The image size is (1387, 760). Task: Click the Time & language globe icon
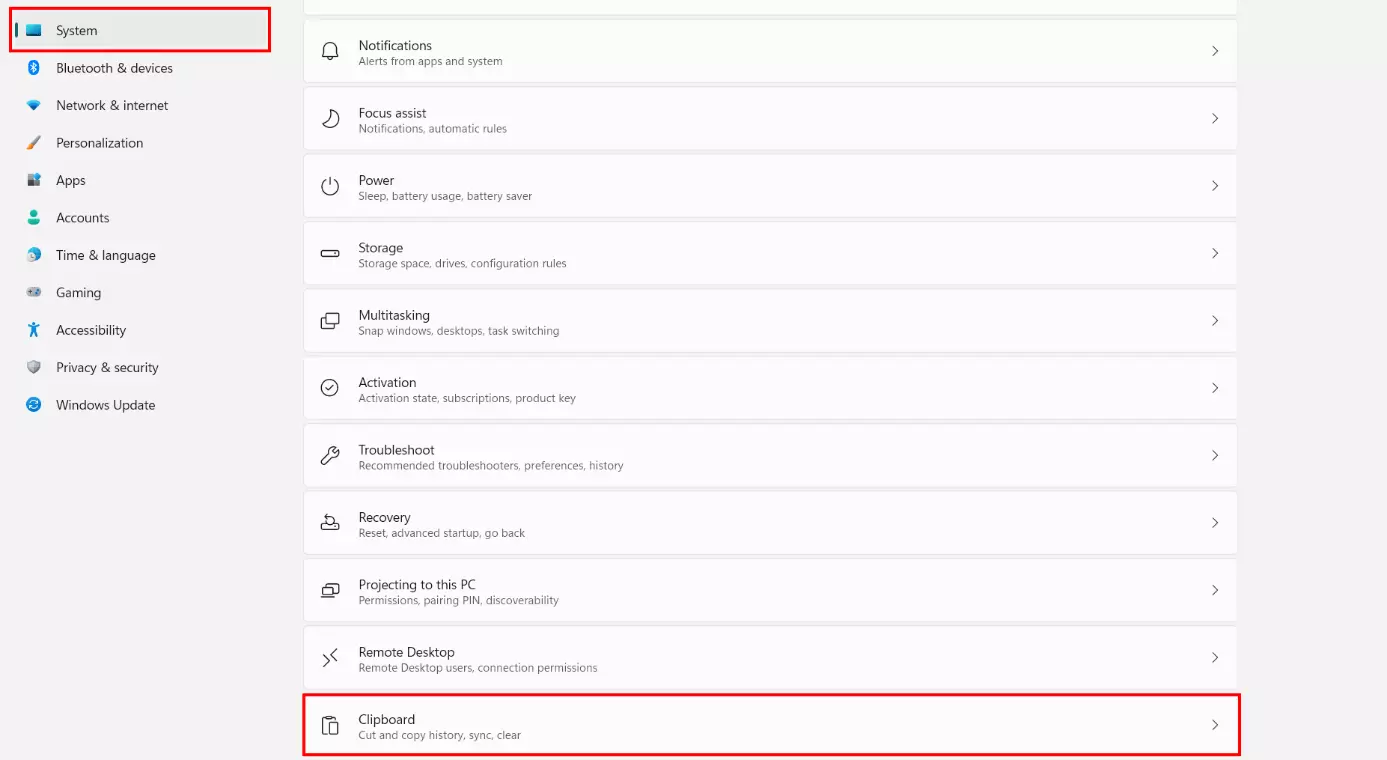pyautogui.click(x=34, y=255)
